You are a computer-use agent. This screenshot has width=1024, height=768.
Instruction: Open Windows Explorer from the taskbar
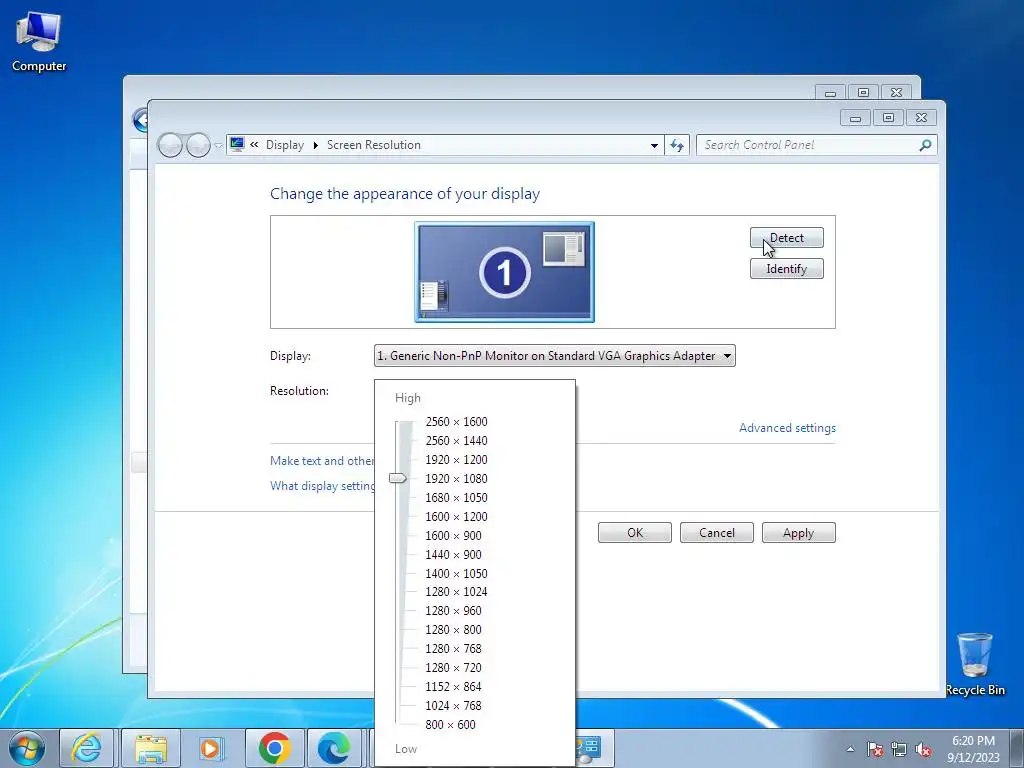coord(151,748)
